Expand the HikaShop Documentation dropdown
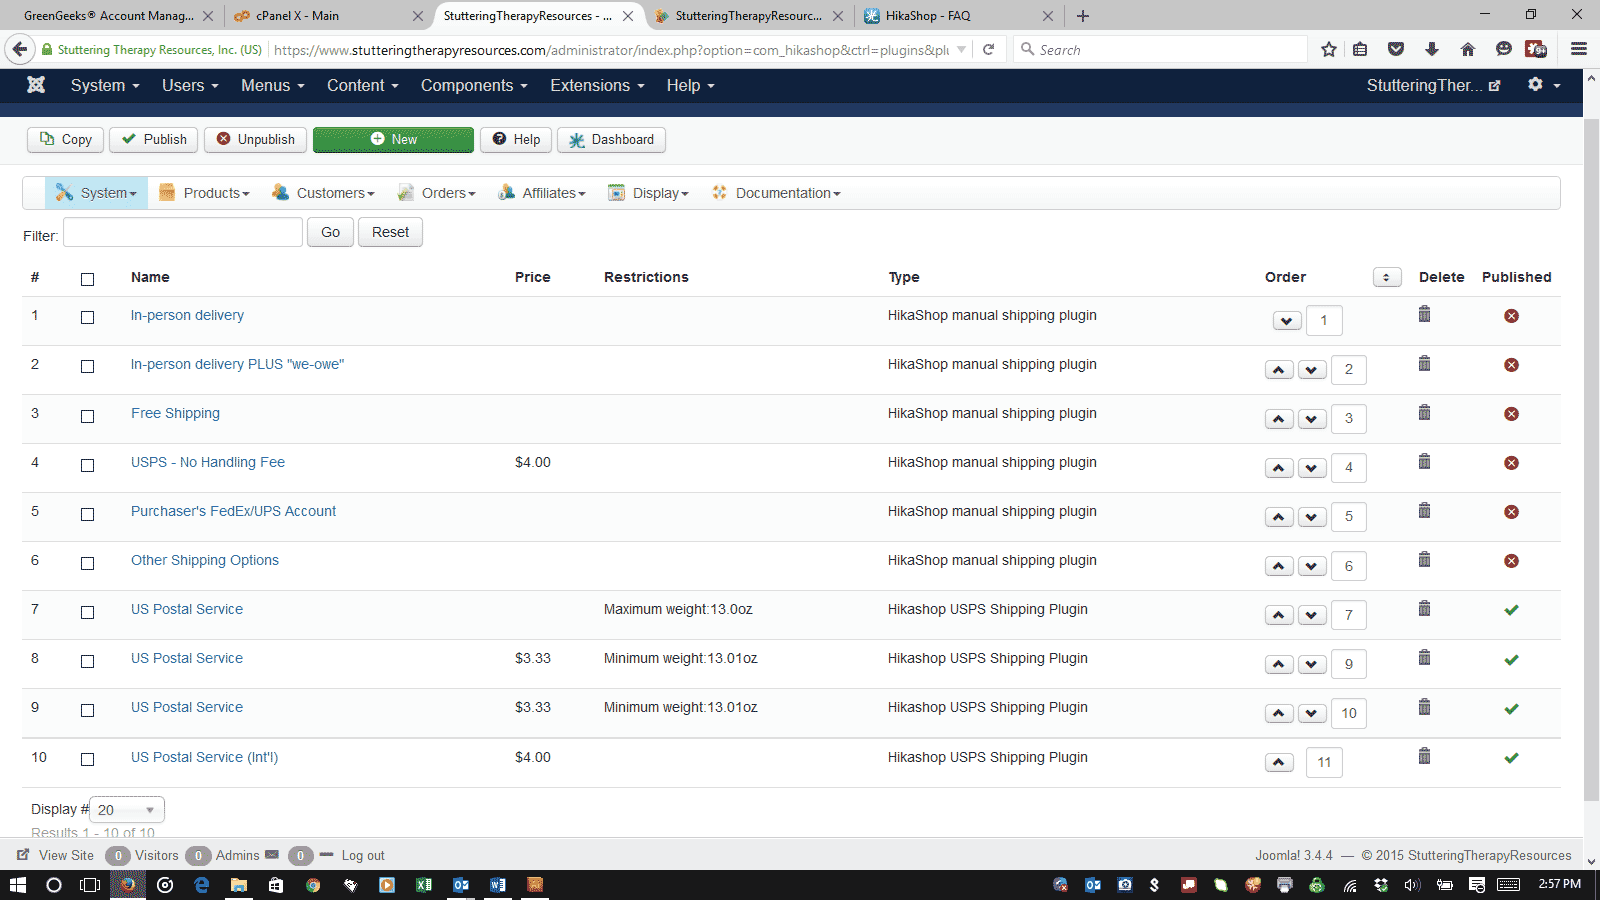This screenshot has width=1600, height=900. pos(776,193)
